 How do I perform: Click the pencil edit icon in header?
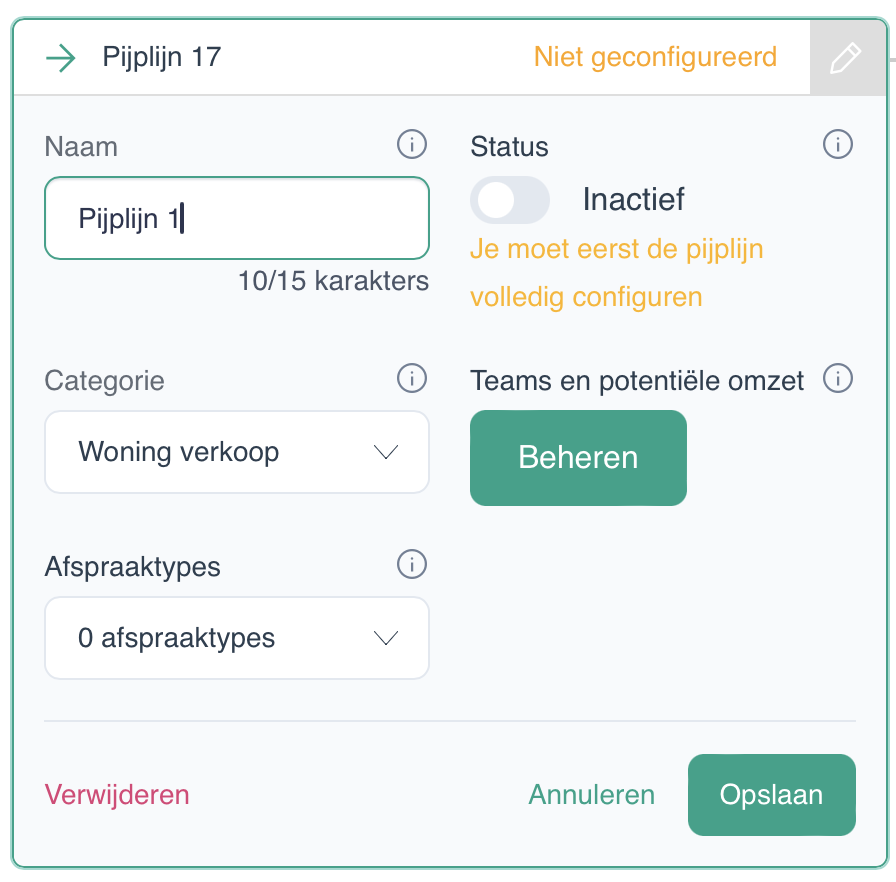point(845,58)
